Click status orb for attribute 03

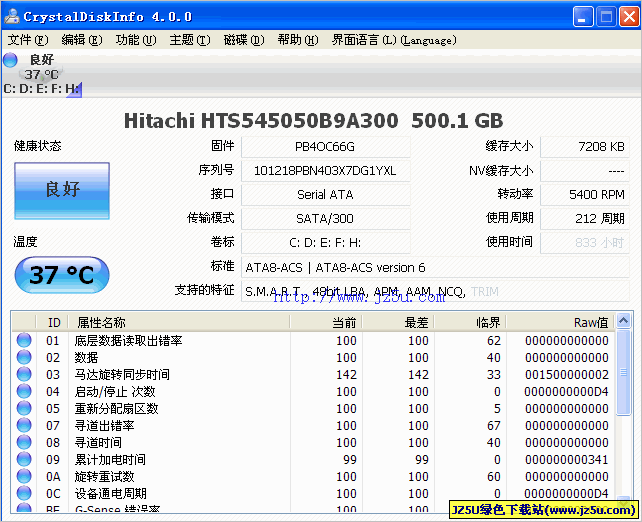(x=24, y=374)
